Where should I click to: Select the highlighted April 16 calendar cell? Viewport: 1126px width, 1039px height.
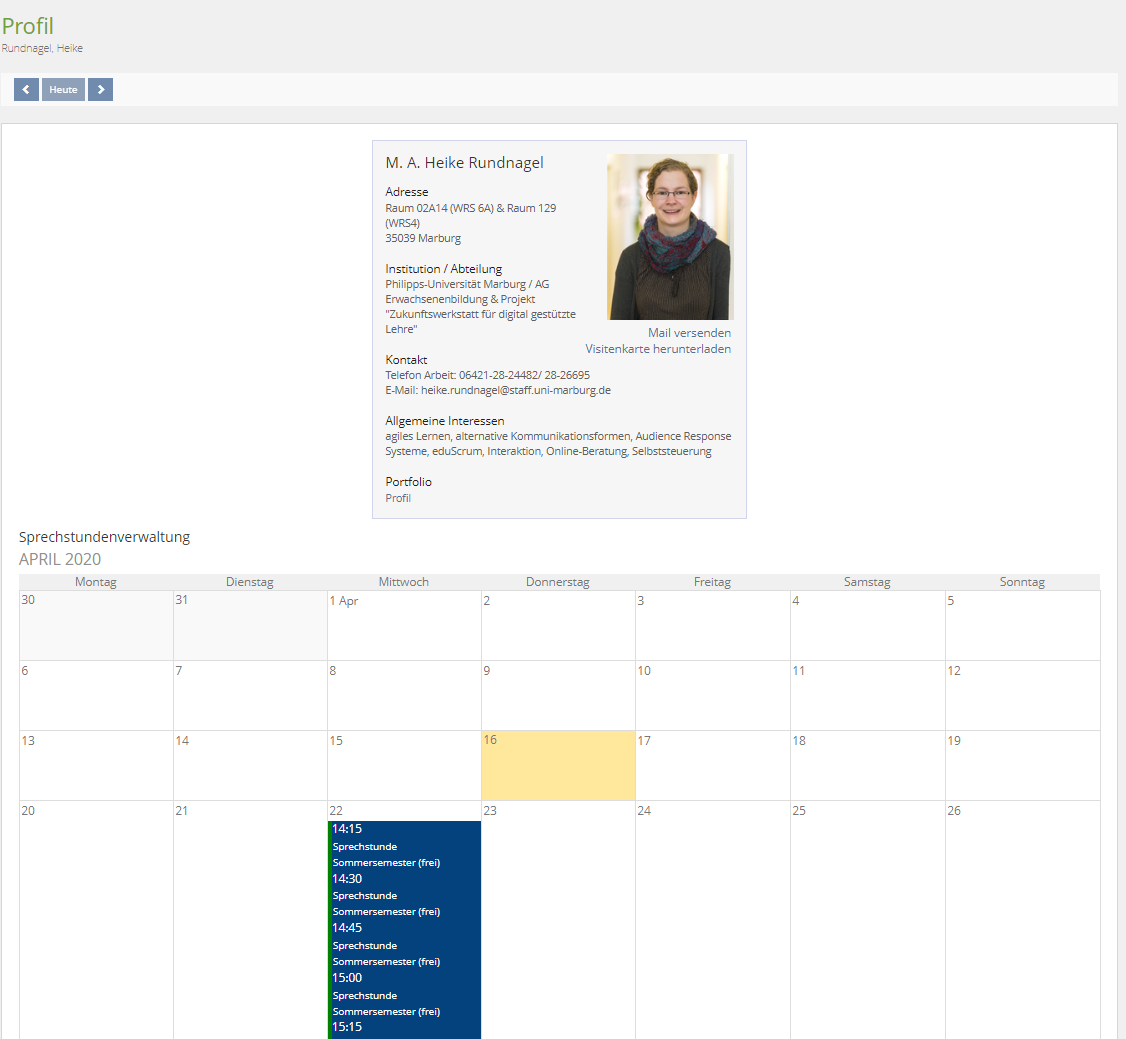coord(557,765)
